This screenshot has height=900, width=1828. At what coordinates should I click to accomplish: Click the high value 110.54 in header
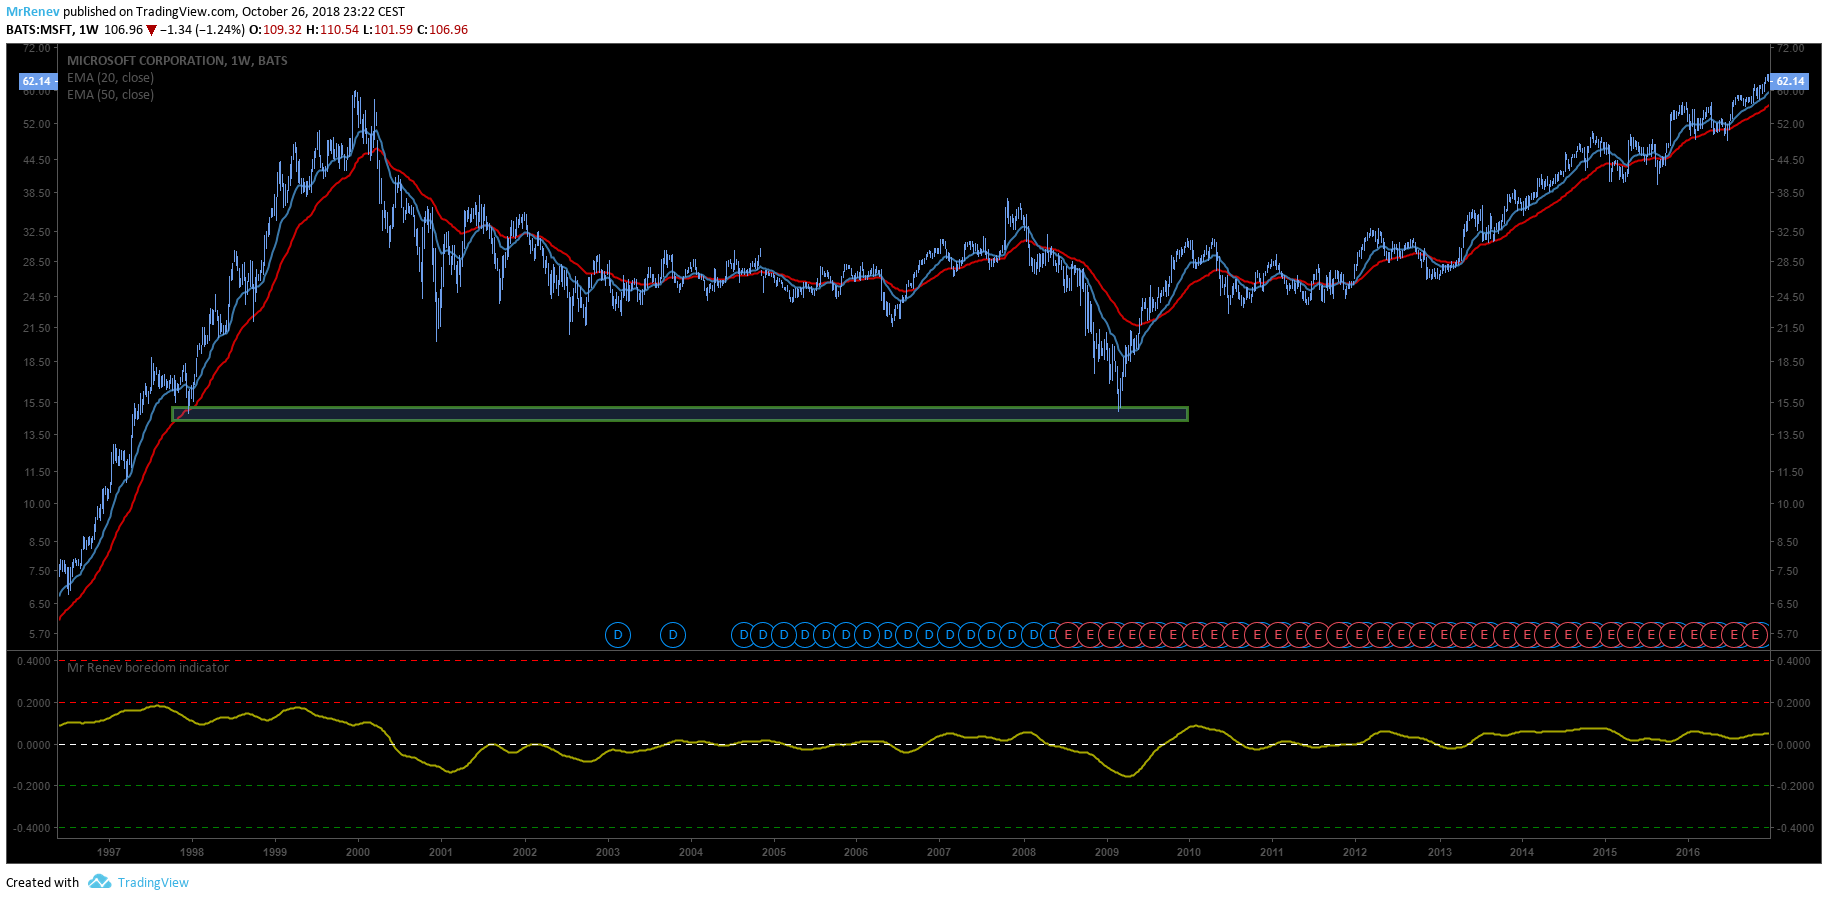(x=339, y=30)
